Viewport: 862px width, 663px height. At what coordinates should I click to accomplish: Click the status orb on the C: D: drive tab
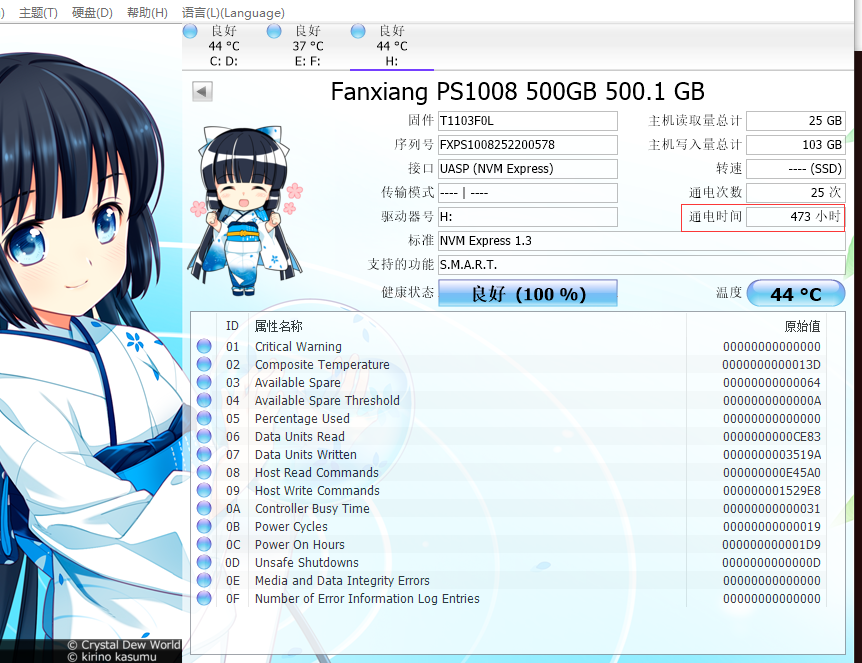[x=190, y=31]
